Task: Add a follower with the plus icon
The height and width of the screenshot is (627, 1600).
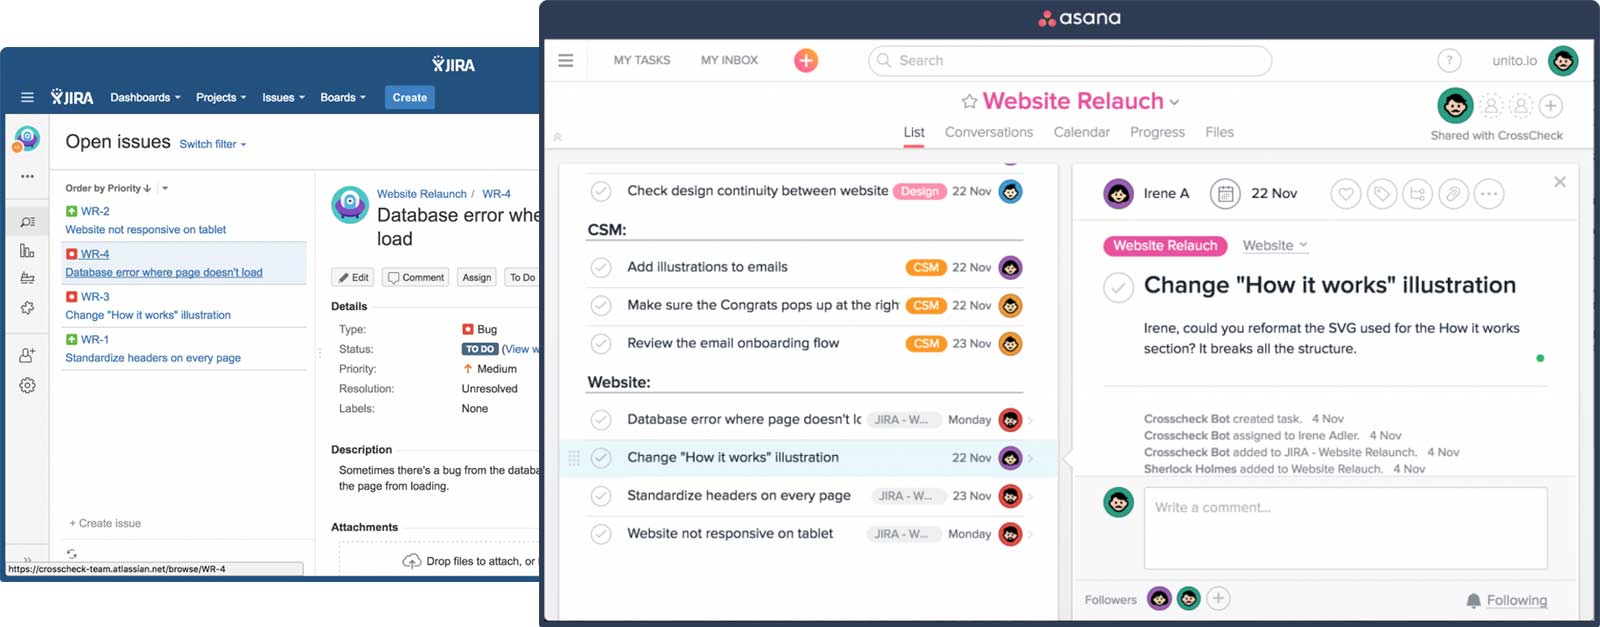Action: (1218, 598)
